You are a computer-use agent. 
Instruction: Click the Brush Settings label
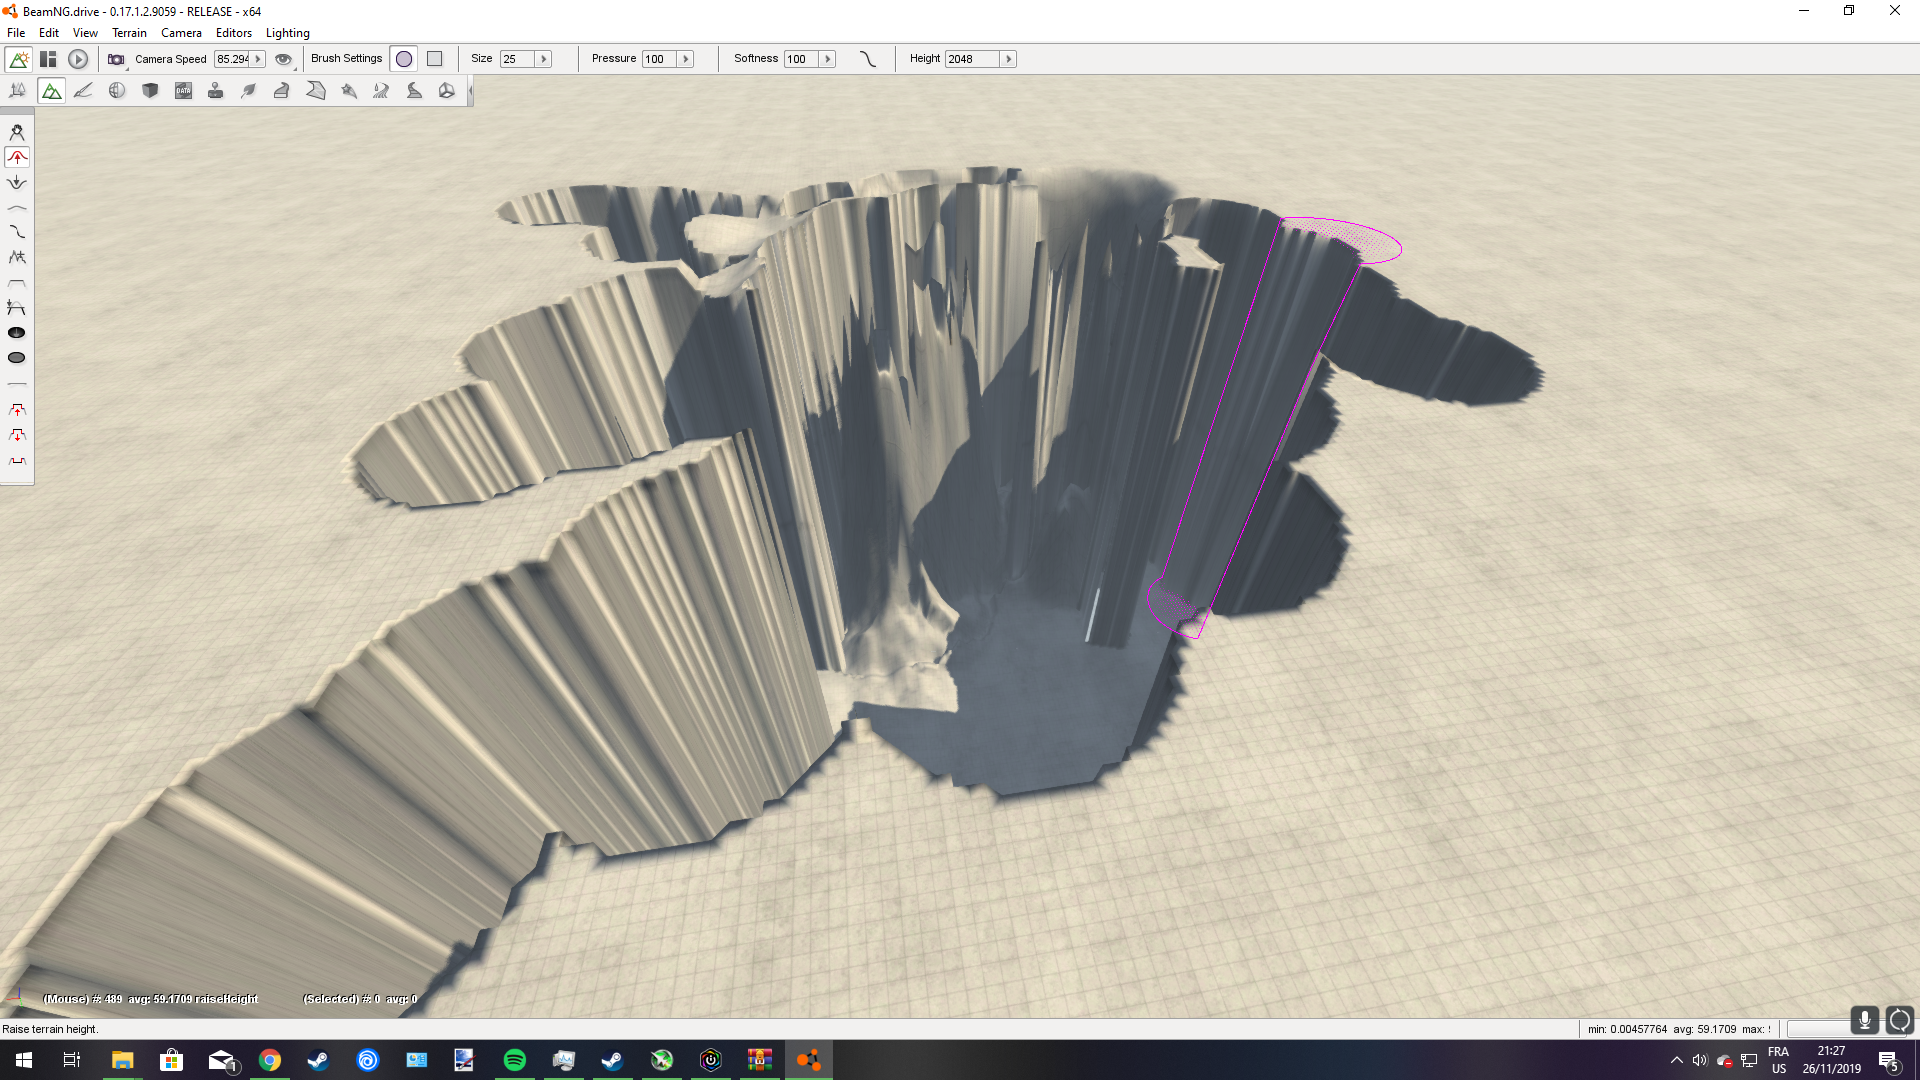coord(346,58)
